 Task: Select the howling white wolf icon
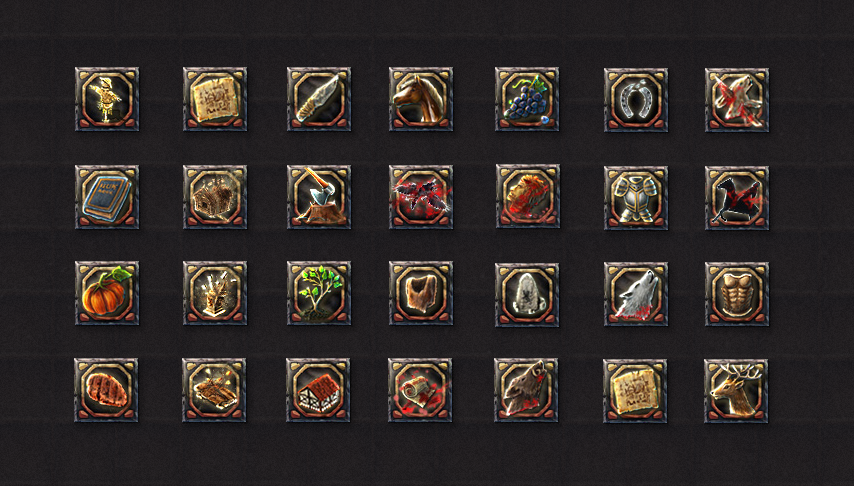(x=636, y=294)
